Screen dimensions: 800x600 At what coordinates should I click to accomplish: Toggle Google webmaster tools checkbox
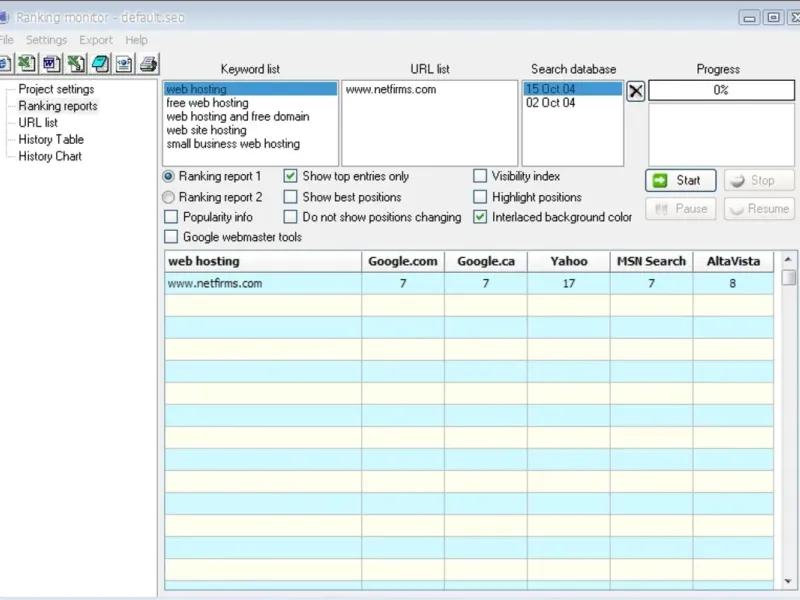point(172,237)
